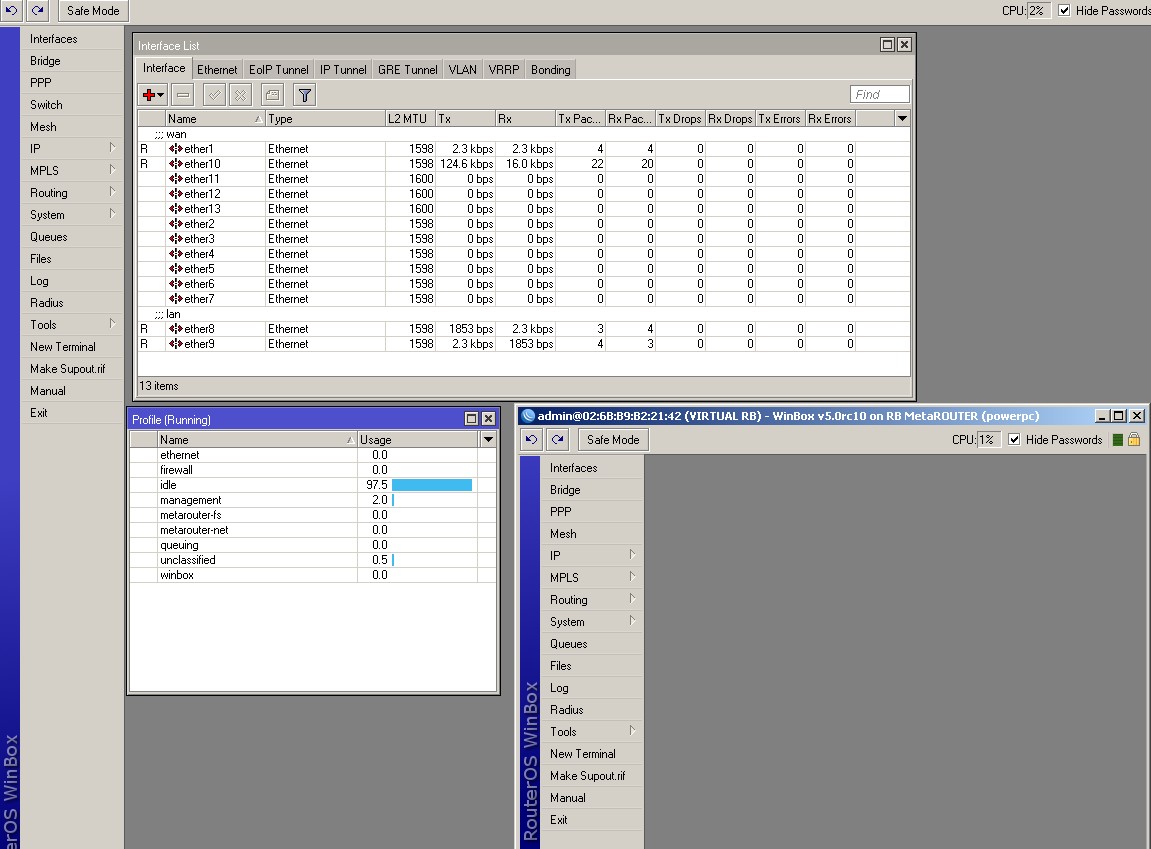Toggle Hide Passwords in VIRTUAL RB window
The image size is (1151, 849).
1014,440
